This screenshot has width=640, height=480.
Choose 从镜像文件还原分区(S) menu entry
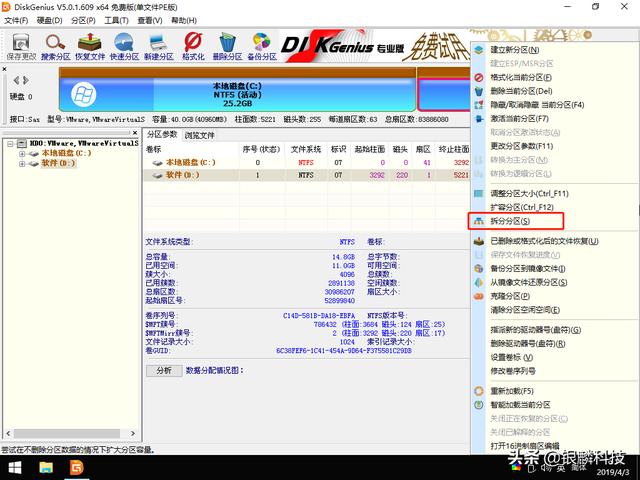(x=554, y=282)
